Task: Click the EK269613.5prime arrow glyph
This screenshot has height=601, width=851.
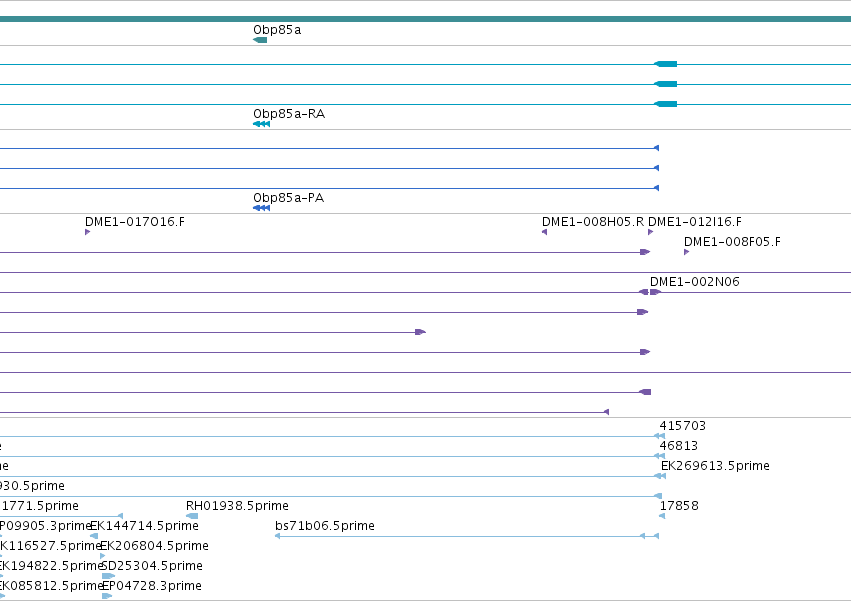Action: click(660, 476)
